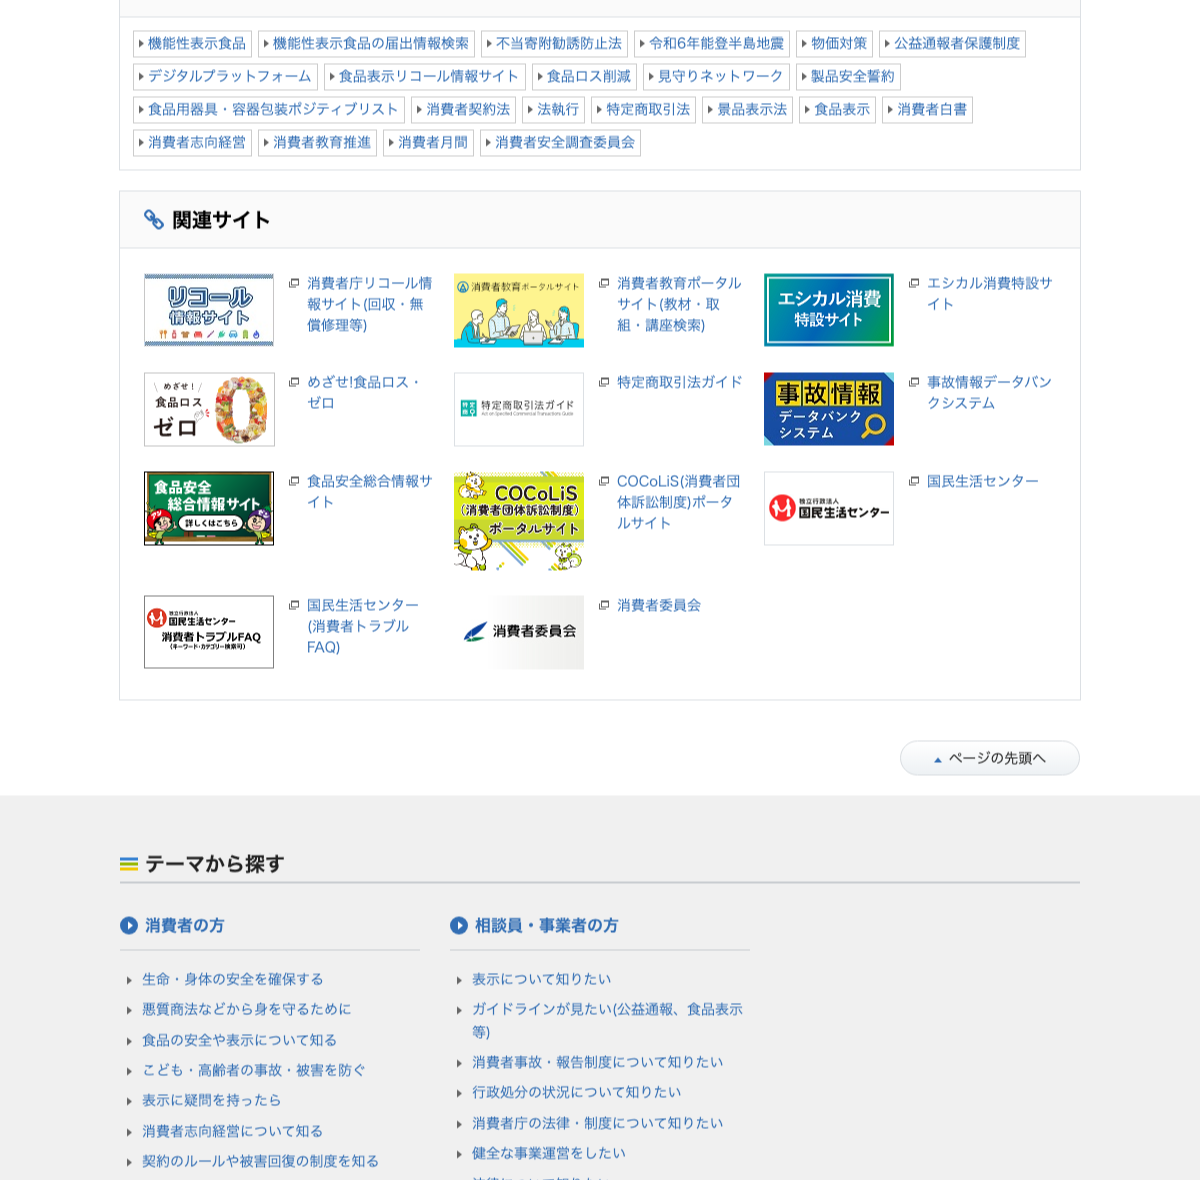The width and height of the screenshot is (1200, 1180).
Task: Select the 物価対策 tag
Action: pos(835,44)
